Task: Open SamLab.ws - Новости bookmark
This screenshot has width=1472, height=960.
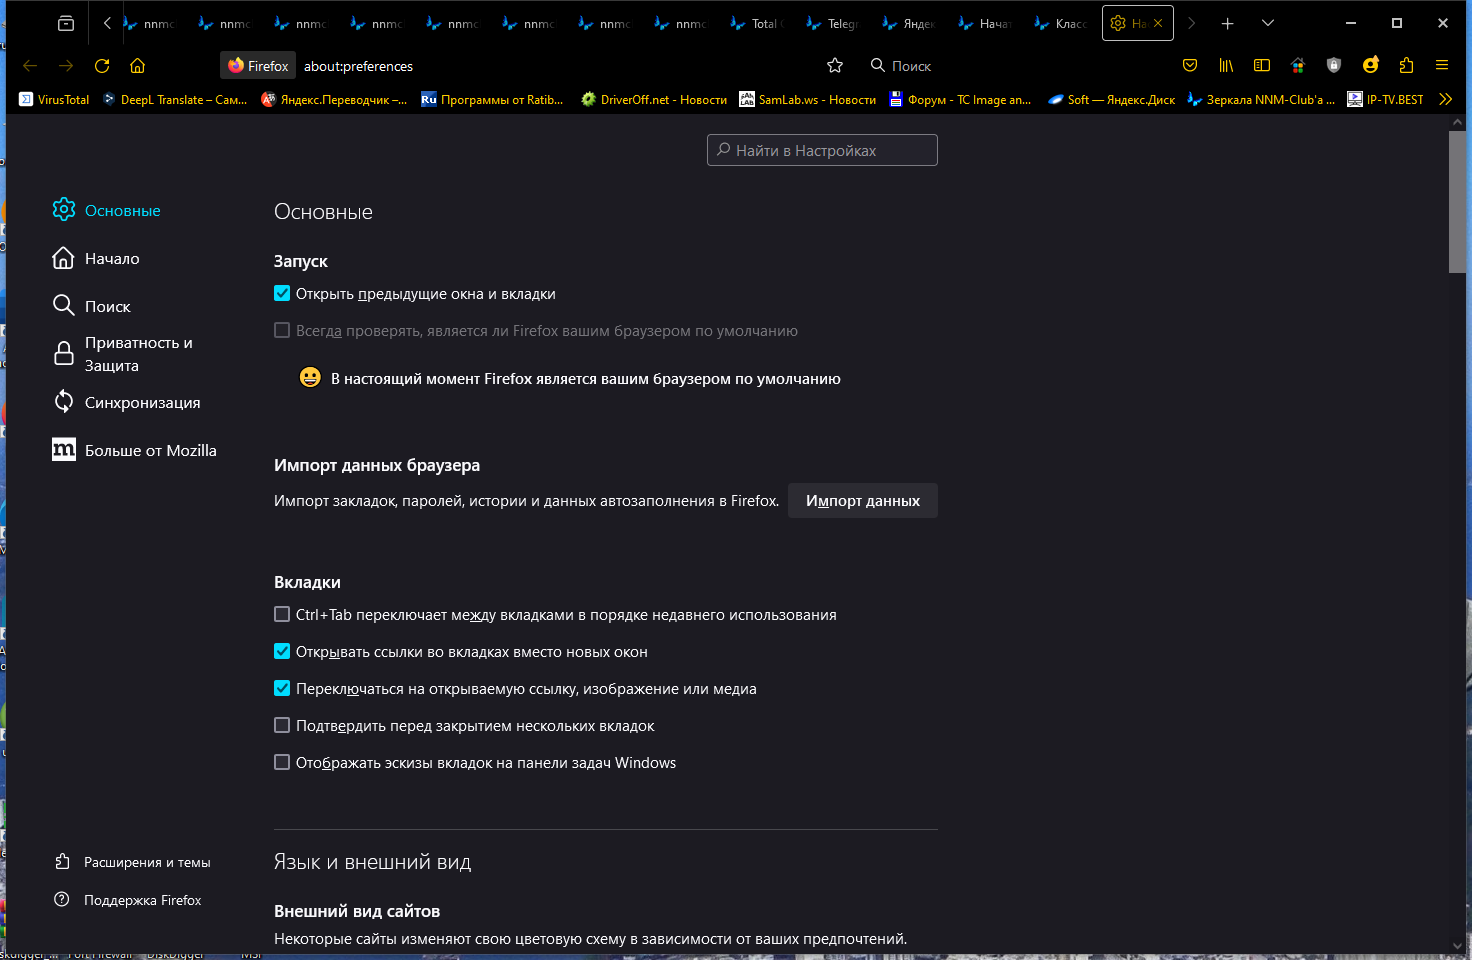Action: [808, 100]
